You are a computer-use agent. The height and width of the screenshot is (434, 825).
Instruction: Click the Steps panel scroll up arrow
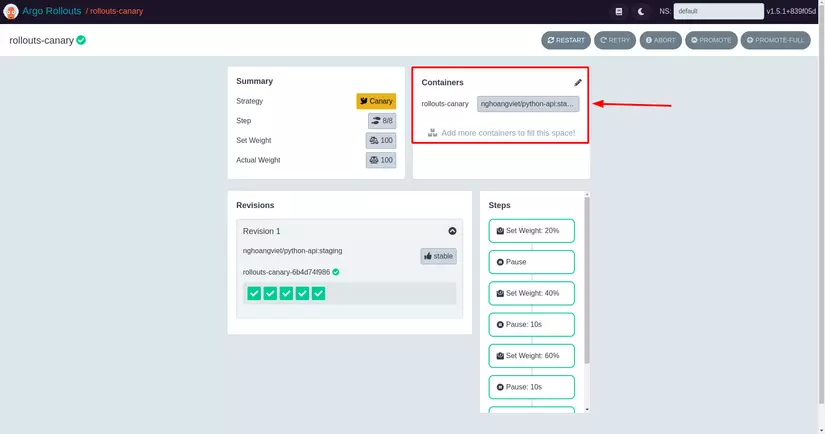pos(587,195)
